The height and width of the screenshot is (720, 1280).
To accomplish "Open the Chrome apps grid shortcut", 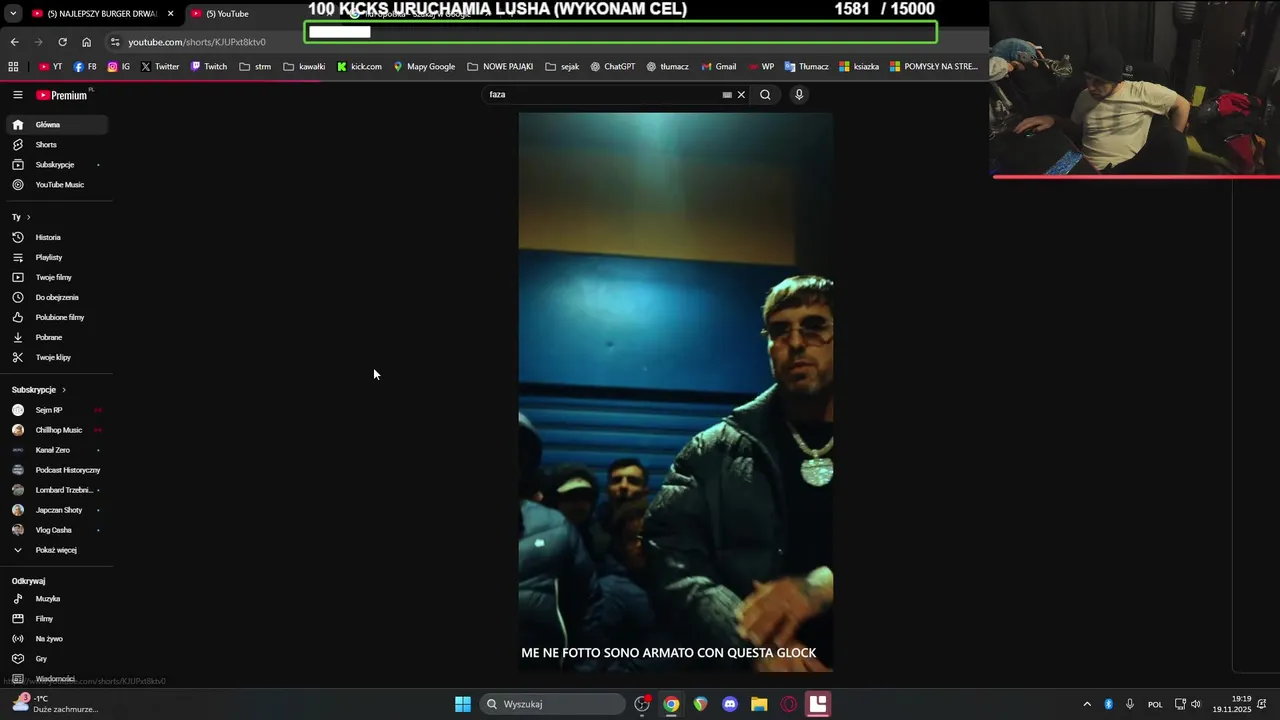I will 13,67.
